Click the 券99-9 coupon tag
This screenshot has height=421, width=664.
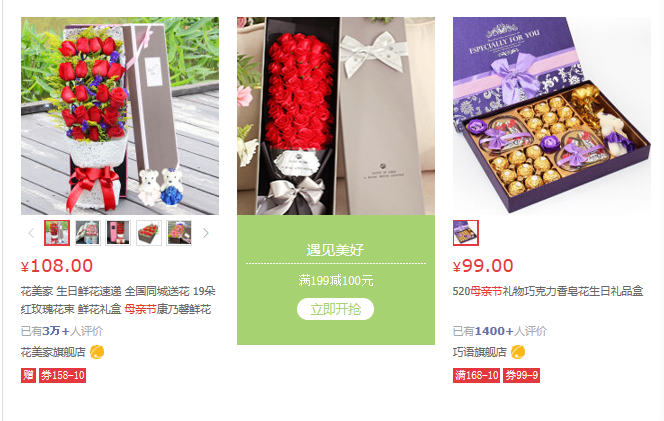(x=521, y=375)
